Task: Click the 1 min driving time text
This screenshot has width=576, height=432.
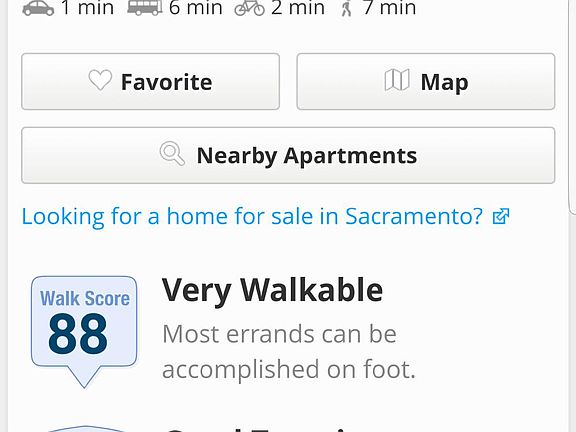Action: (x=87, y=8)
